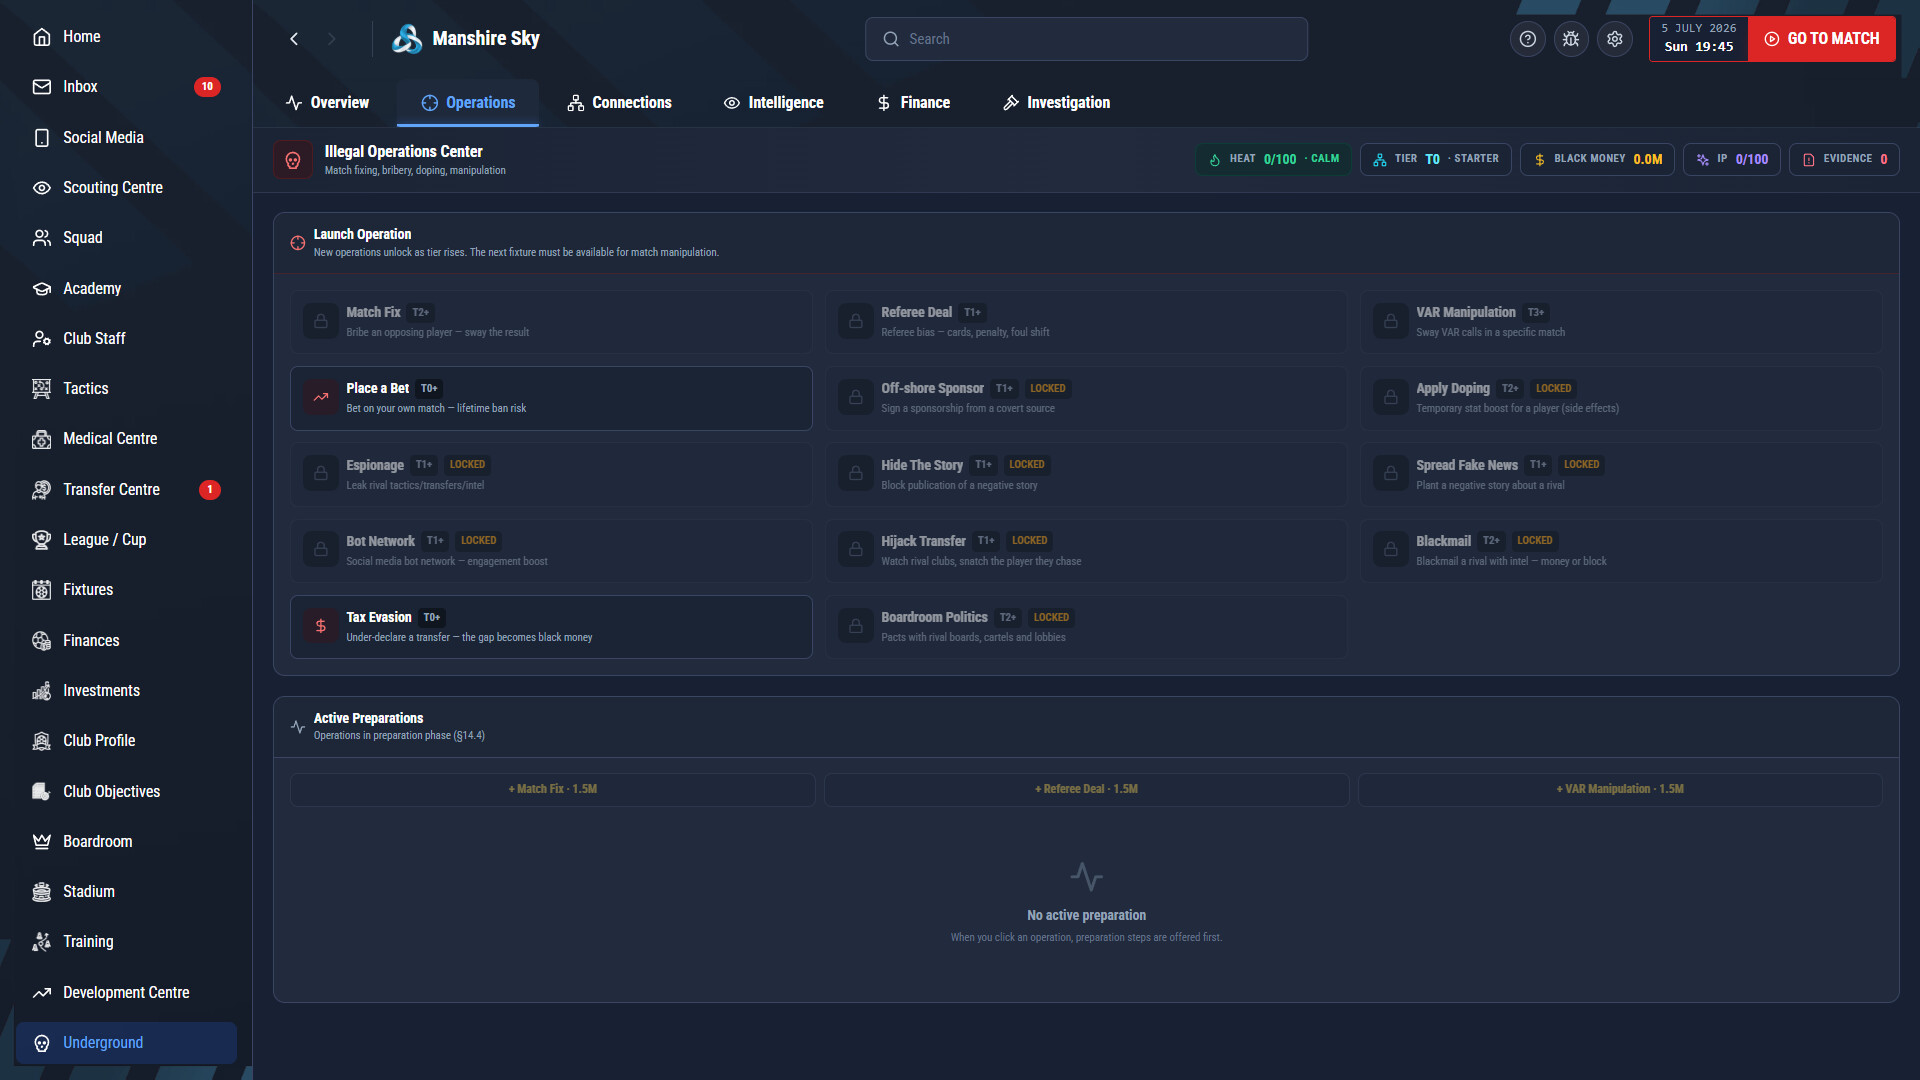1920x1080 pixels.
Task: Click the GO TO MATCH button
Action: click(1822, 39)
